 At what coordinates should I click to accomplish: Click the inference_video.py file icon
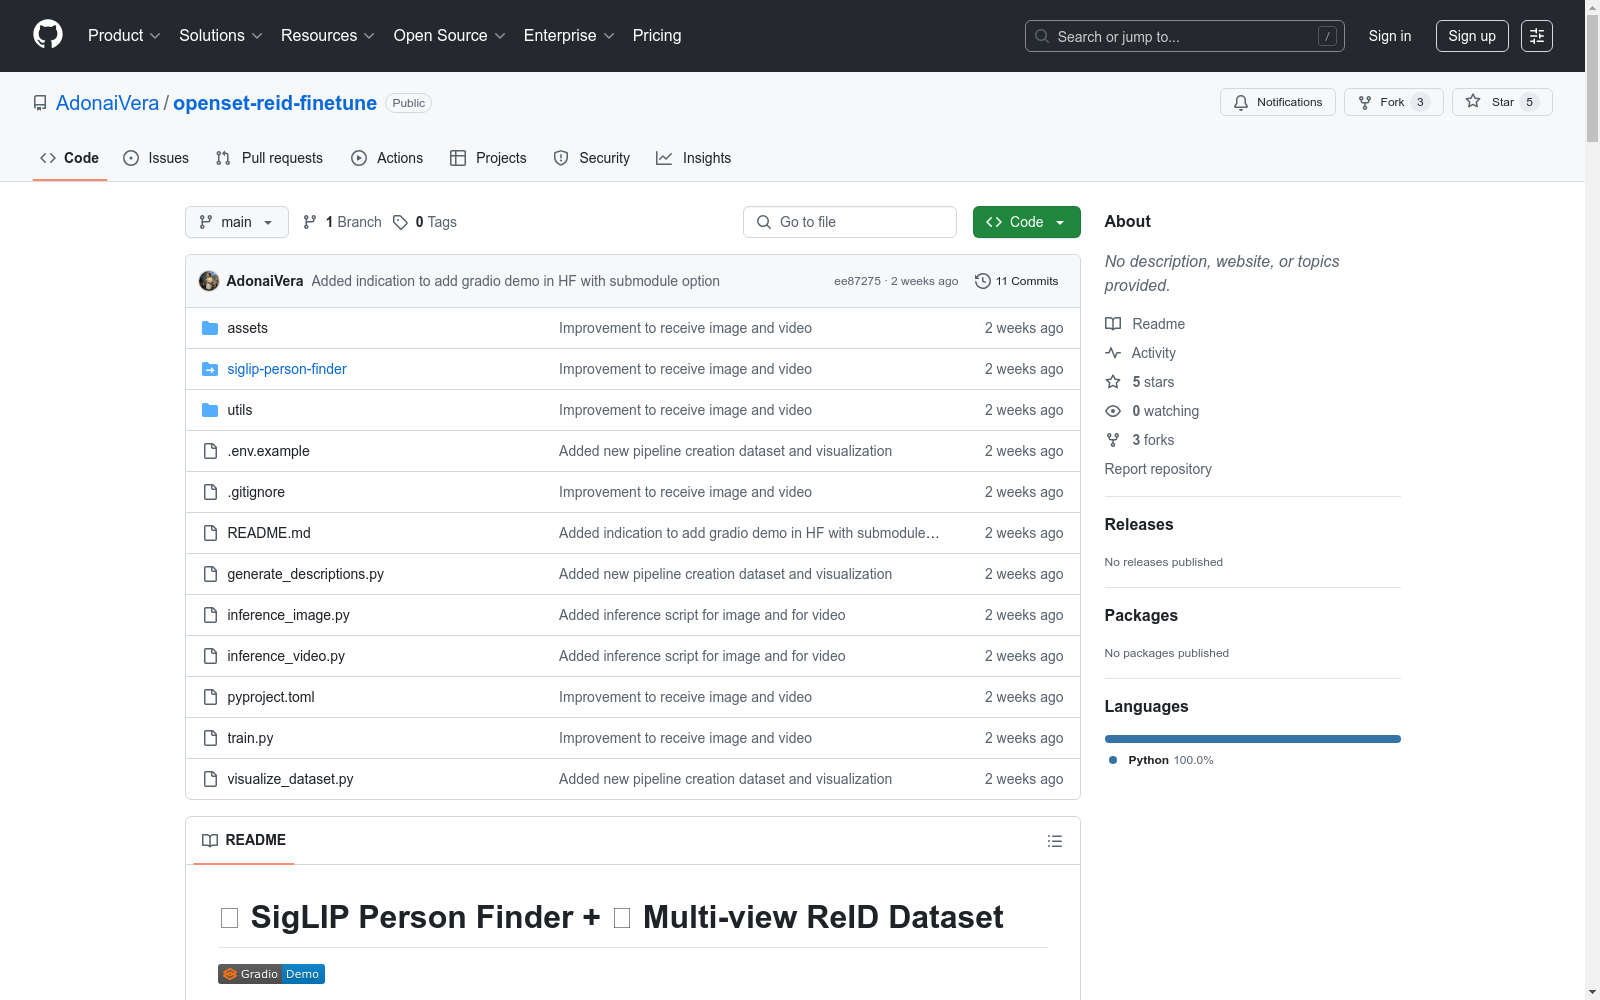click(x=210, y=656)
